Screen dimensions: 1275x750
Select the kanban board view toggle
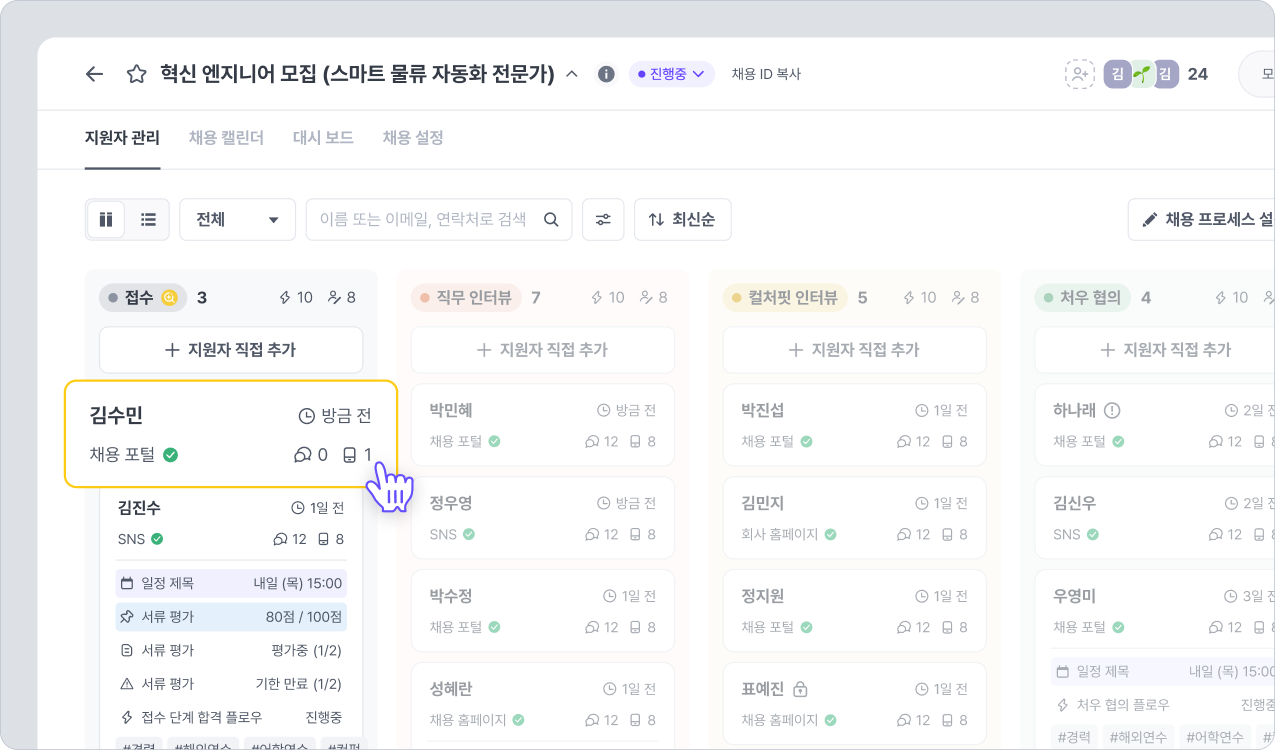click(106, 219)
